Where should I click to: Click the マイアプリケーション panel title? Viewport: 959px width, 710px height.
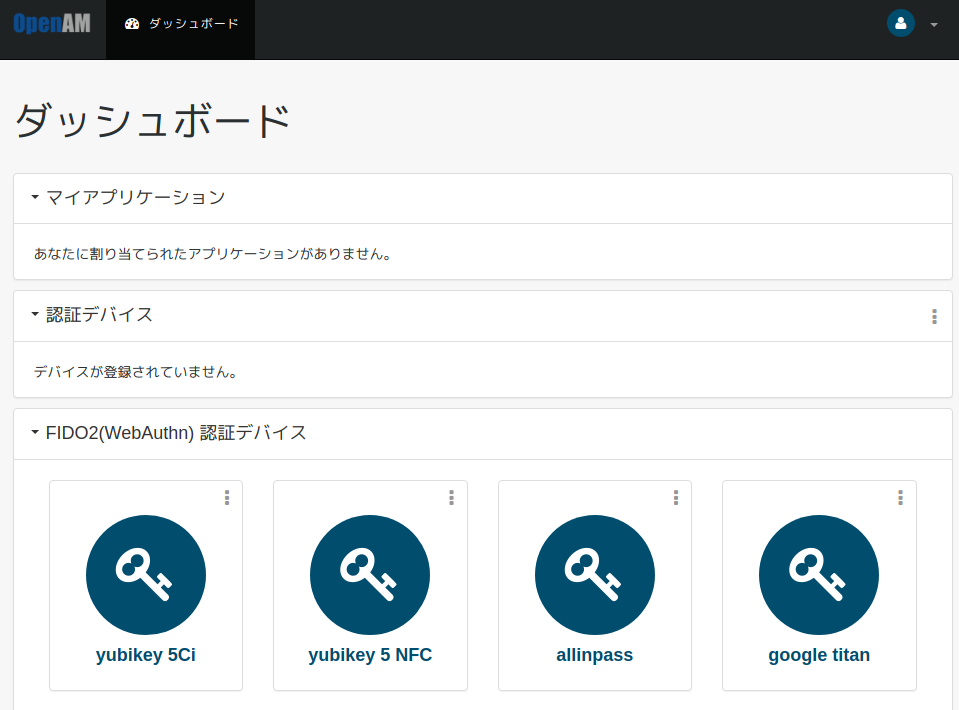pos(136,197)
